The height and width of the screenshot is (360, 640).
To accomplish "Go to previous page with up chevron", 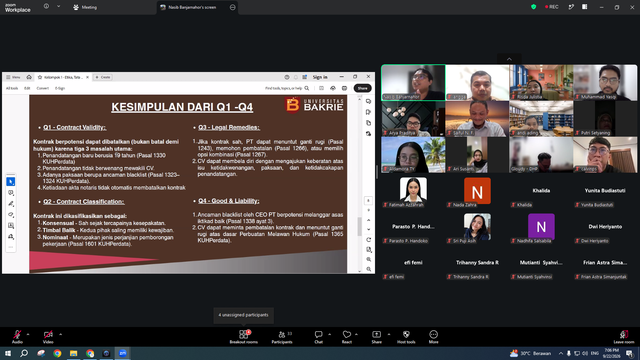I will (369, 220).
